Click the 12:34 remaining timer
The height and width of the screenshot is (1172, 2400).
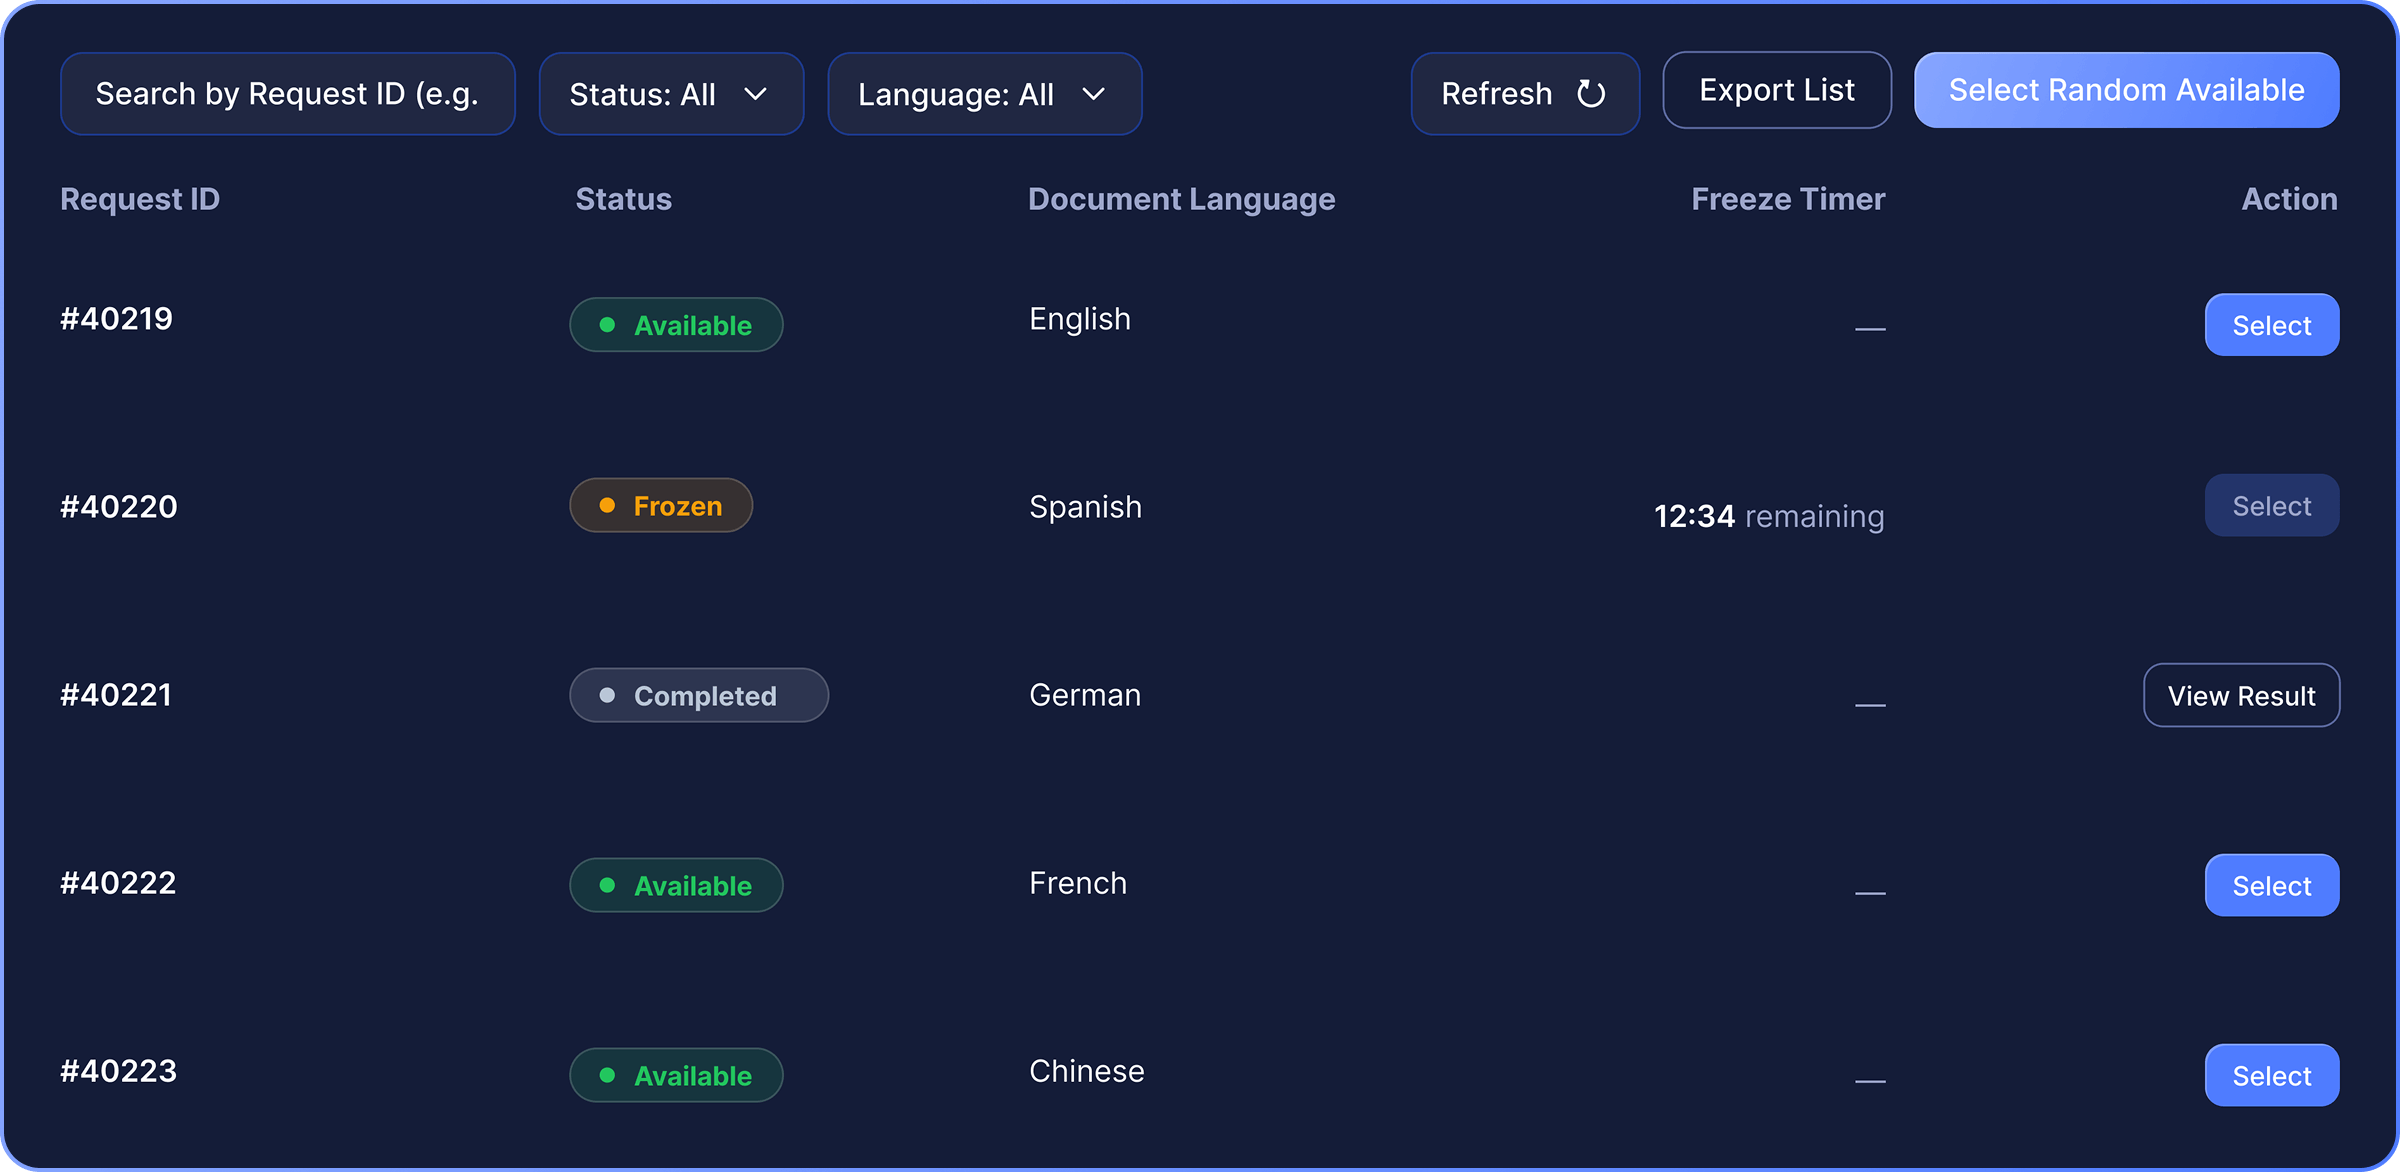pos(1768,516)
